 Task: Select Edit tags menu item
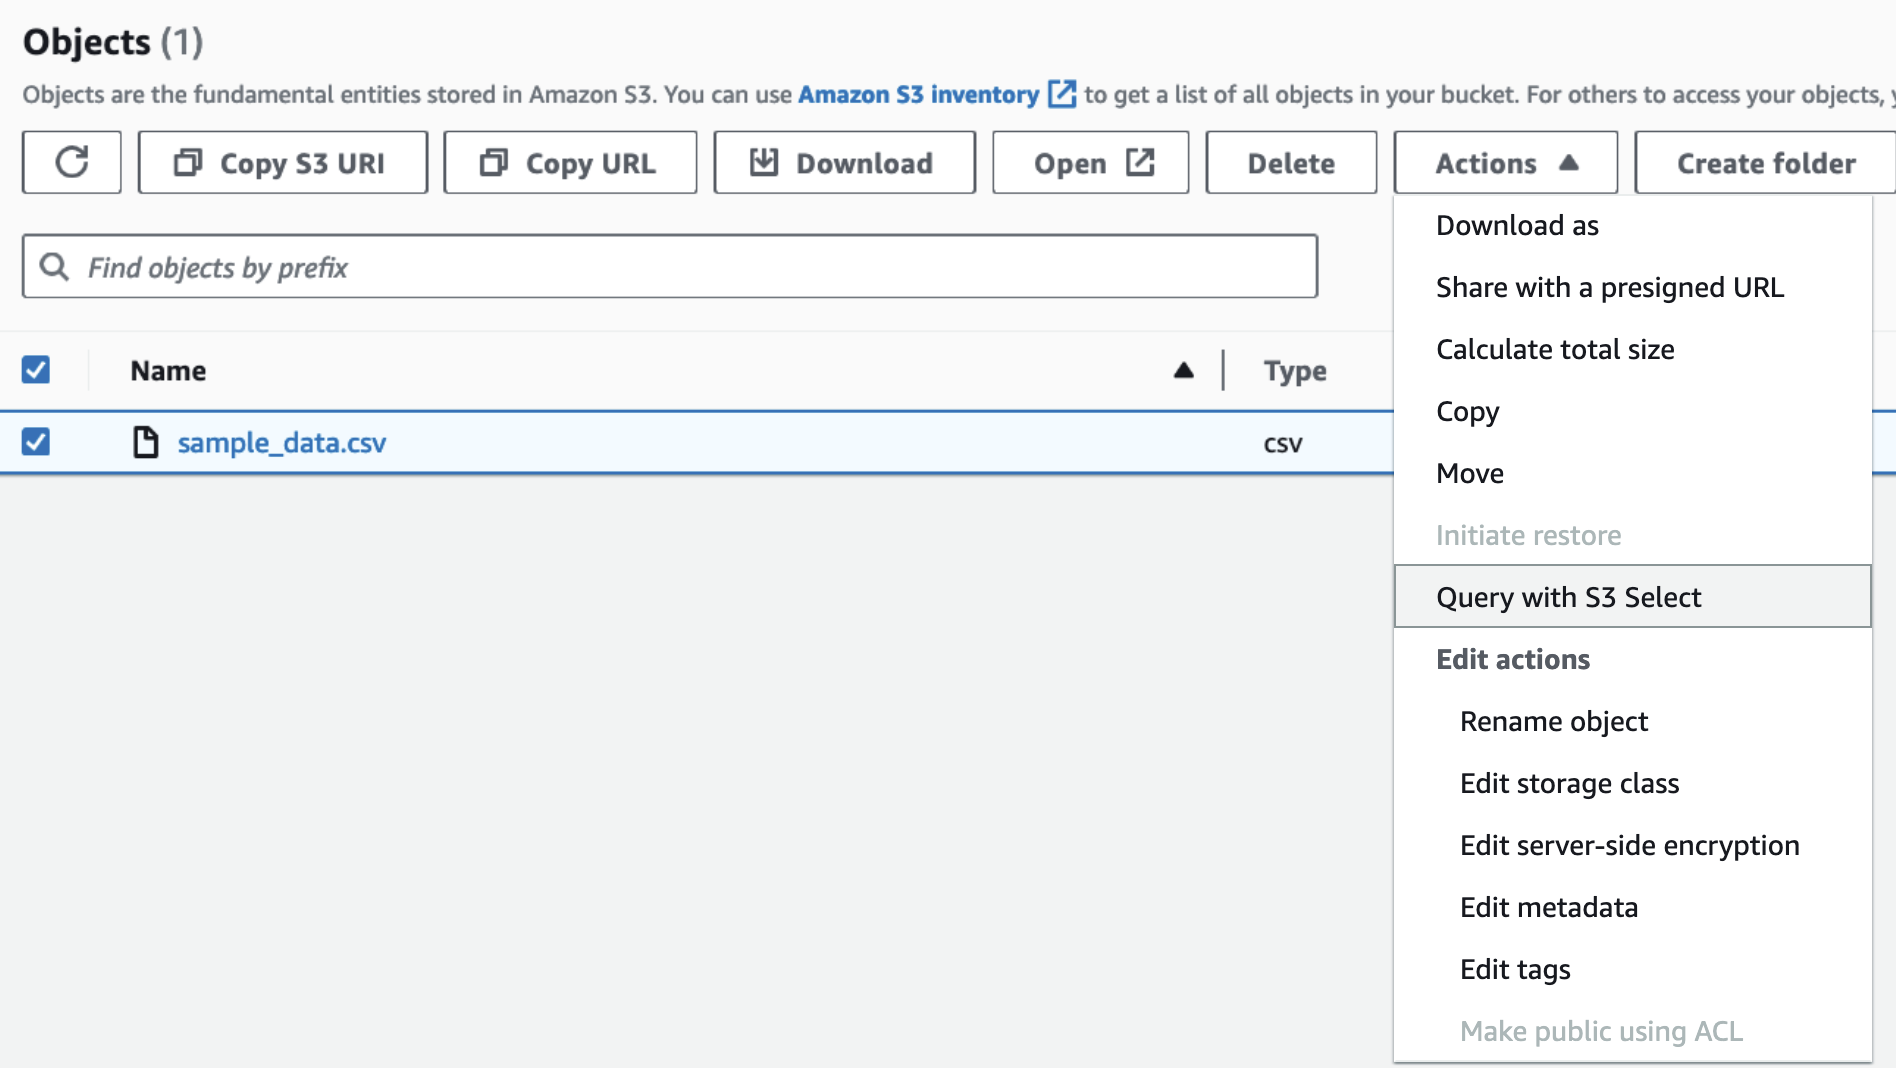click(1633, 969)
